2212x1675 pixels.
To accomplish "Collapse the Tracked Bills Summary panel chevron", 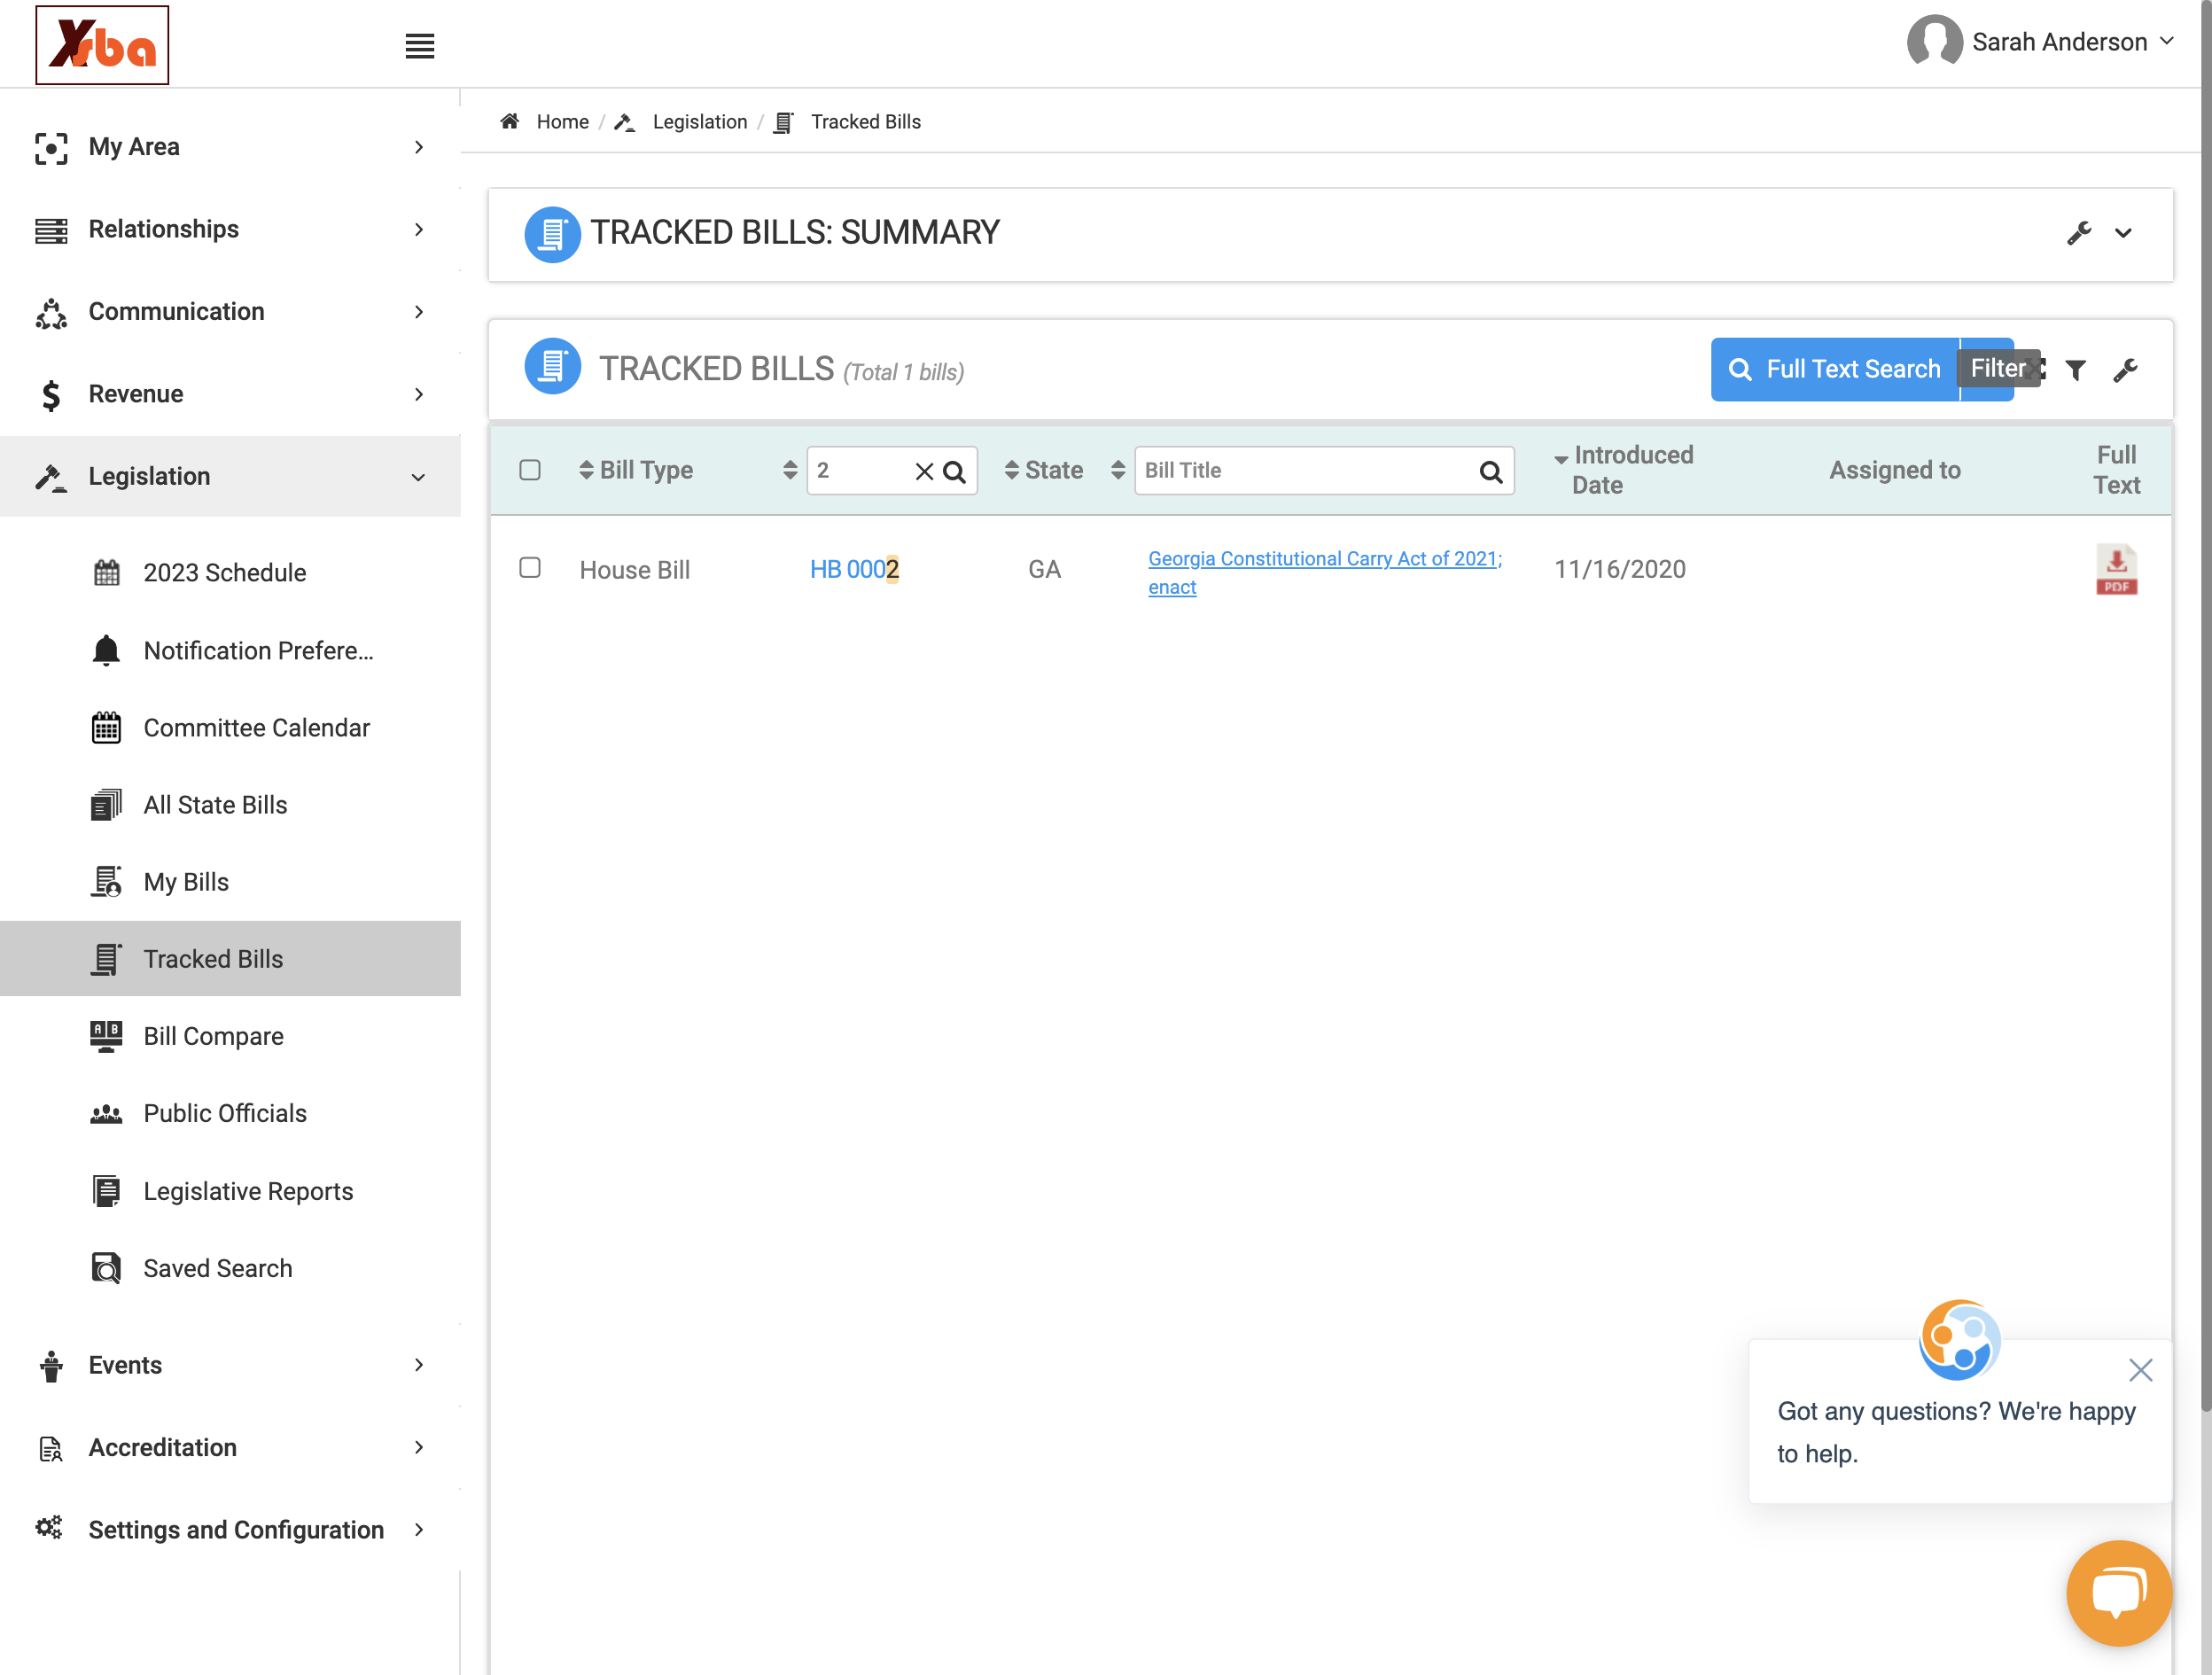I will pyautogui.click(x=2123, y=233).
